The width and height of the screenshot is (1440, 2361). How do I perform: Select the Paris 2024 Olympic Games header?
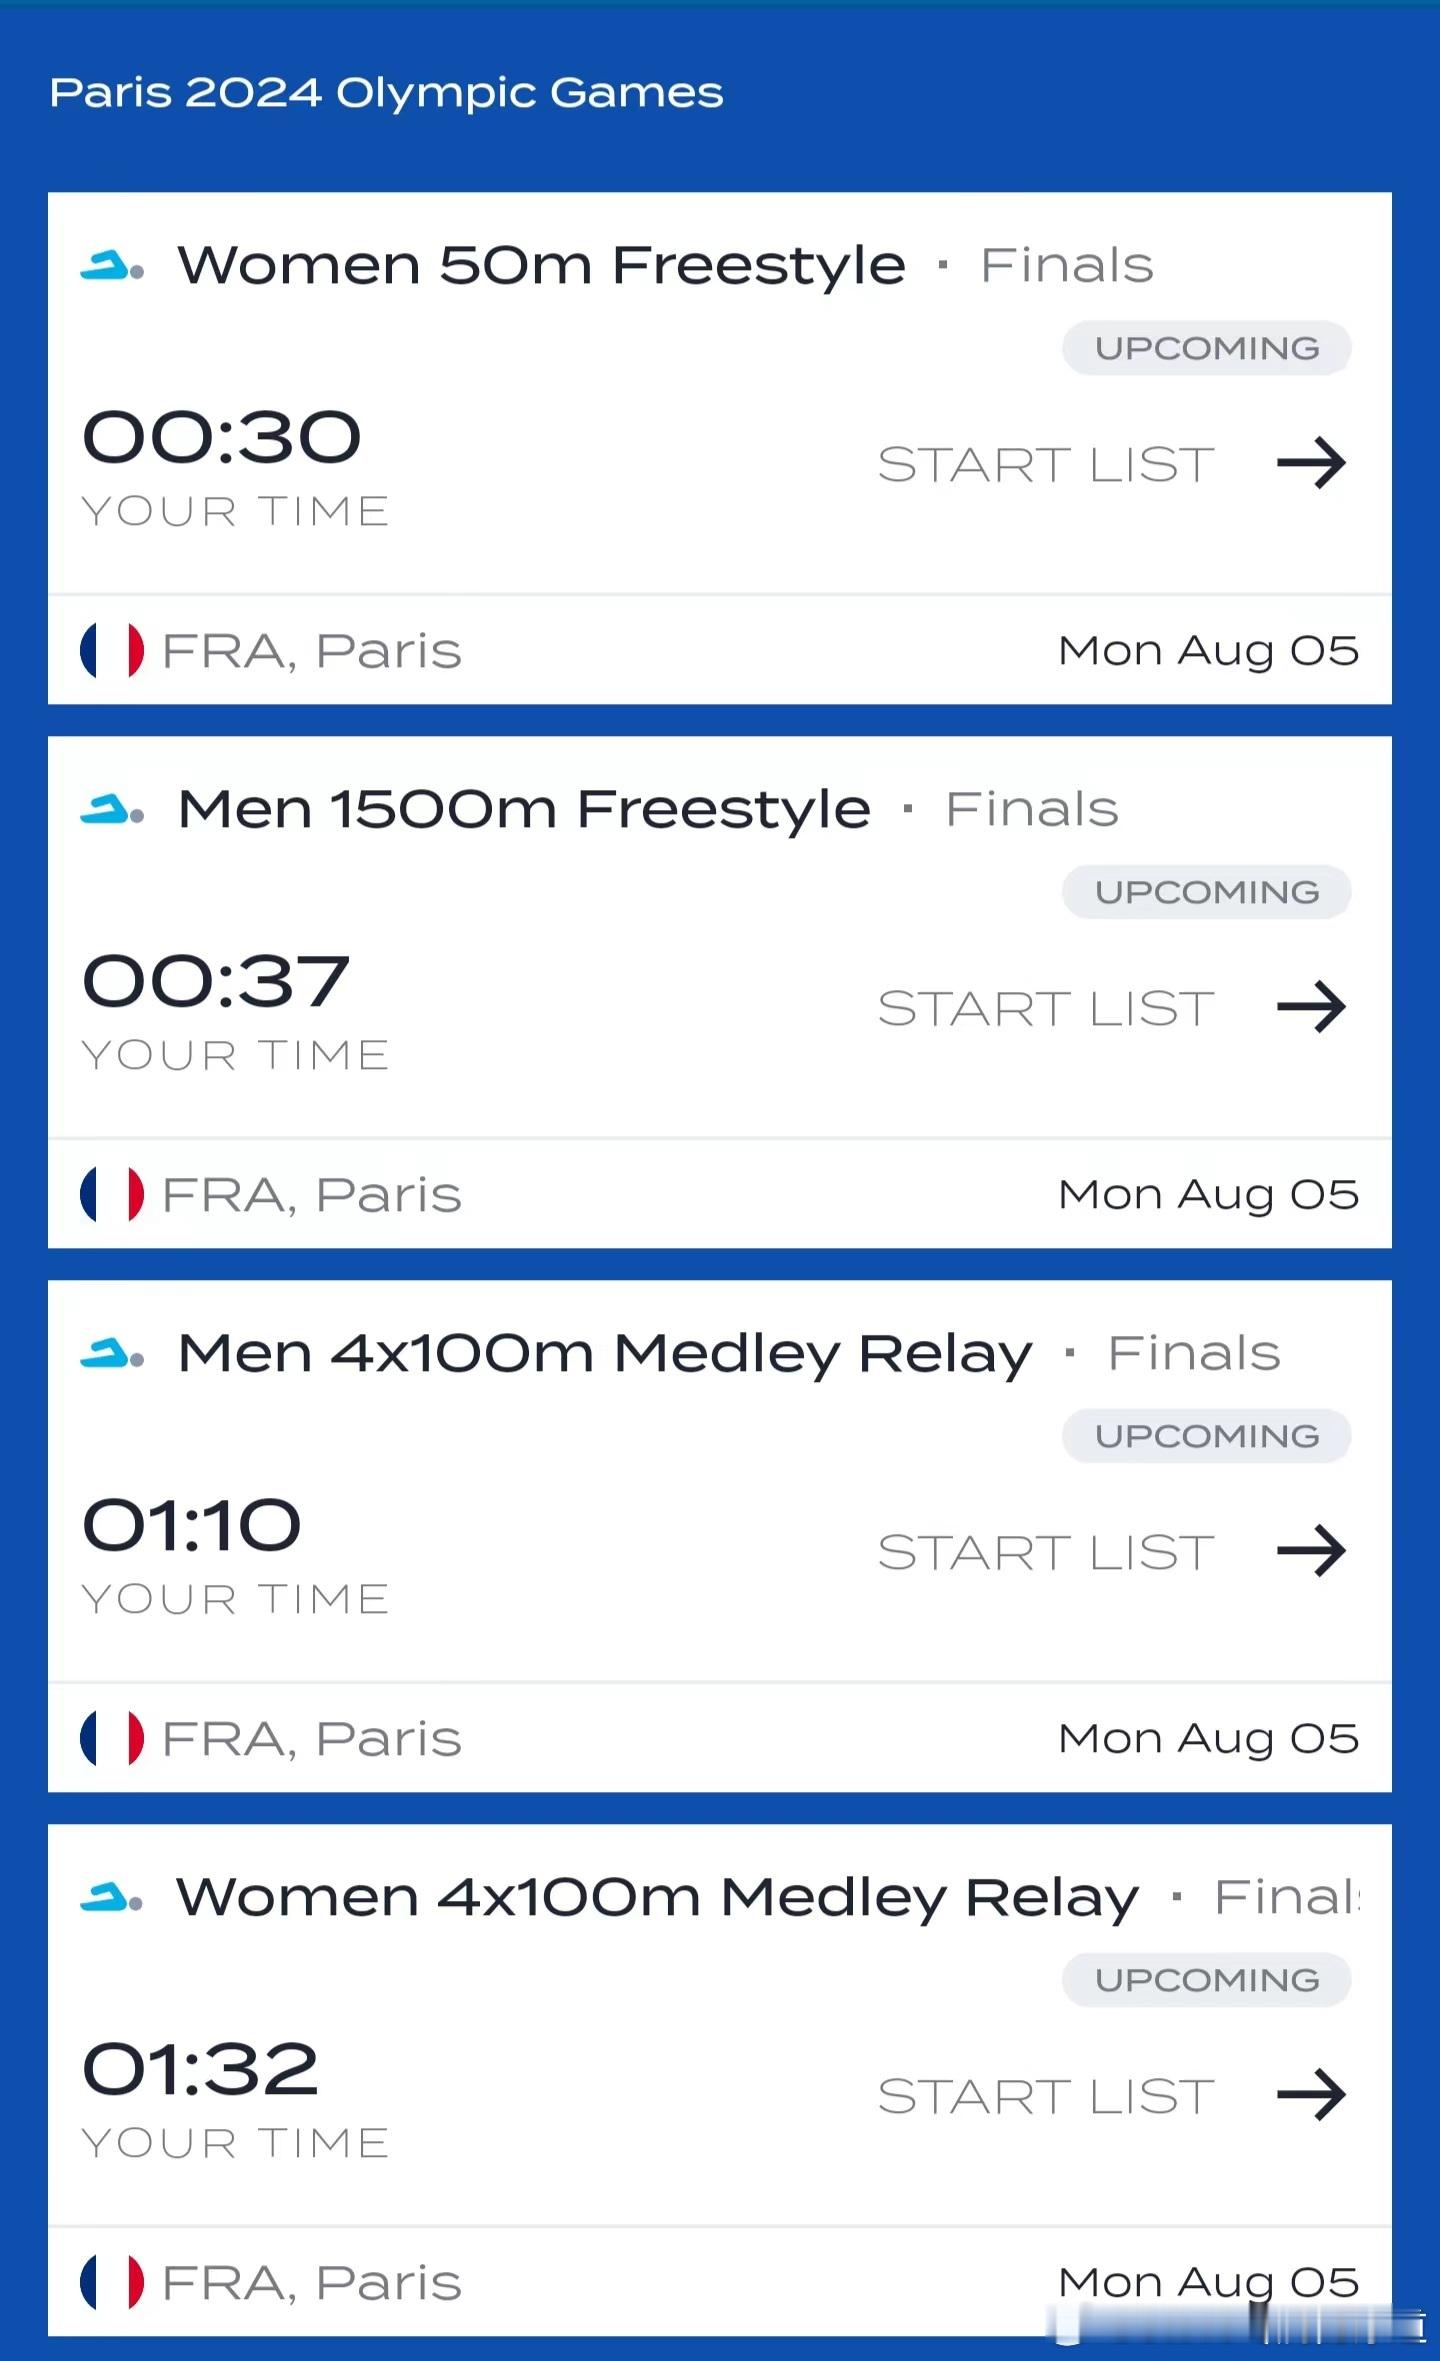[x=386, y=93]
